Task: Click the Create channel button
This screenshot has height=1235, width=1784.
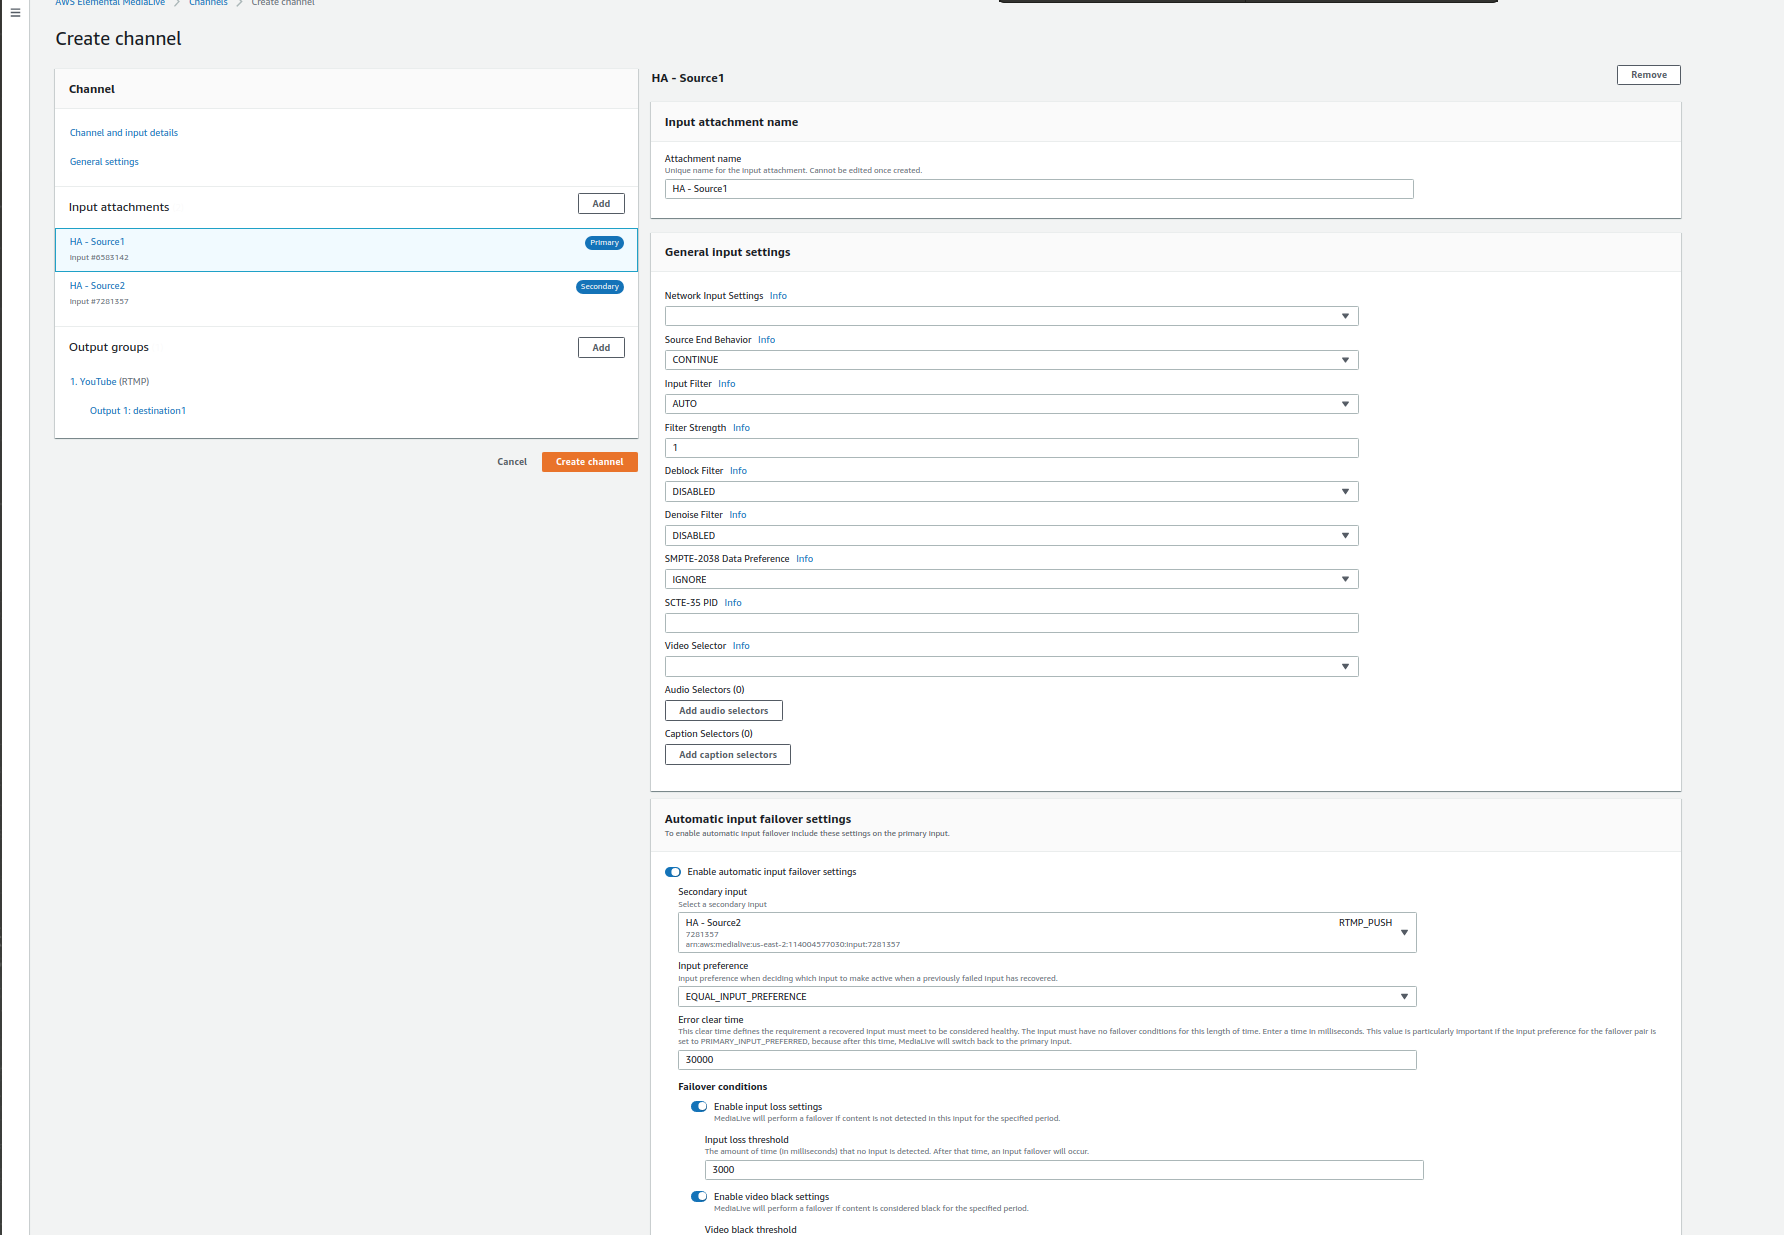Action: click(x=590, y=462)
